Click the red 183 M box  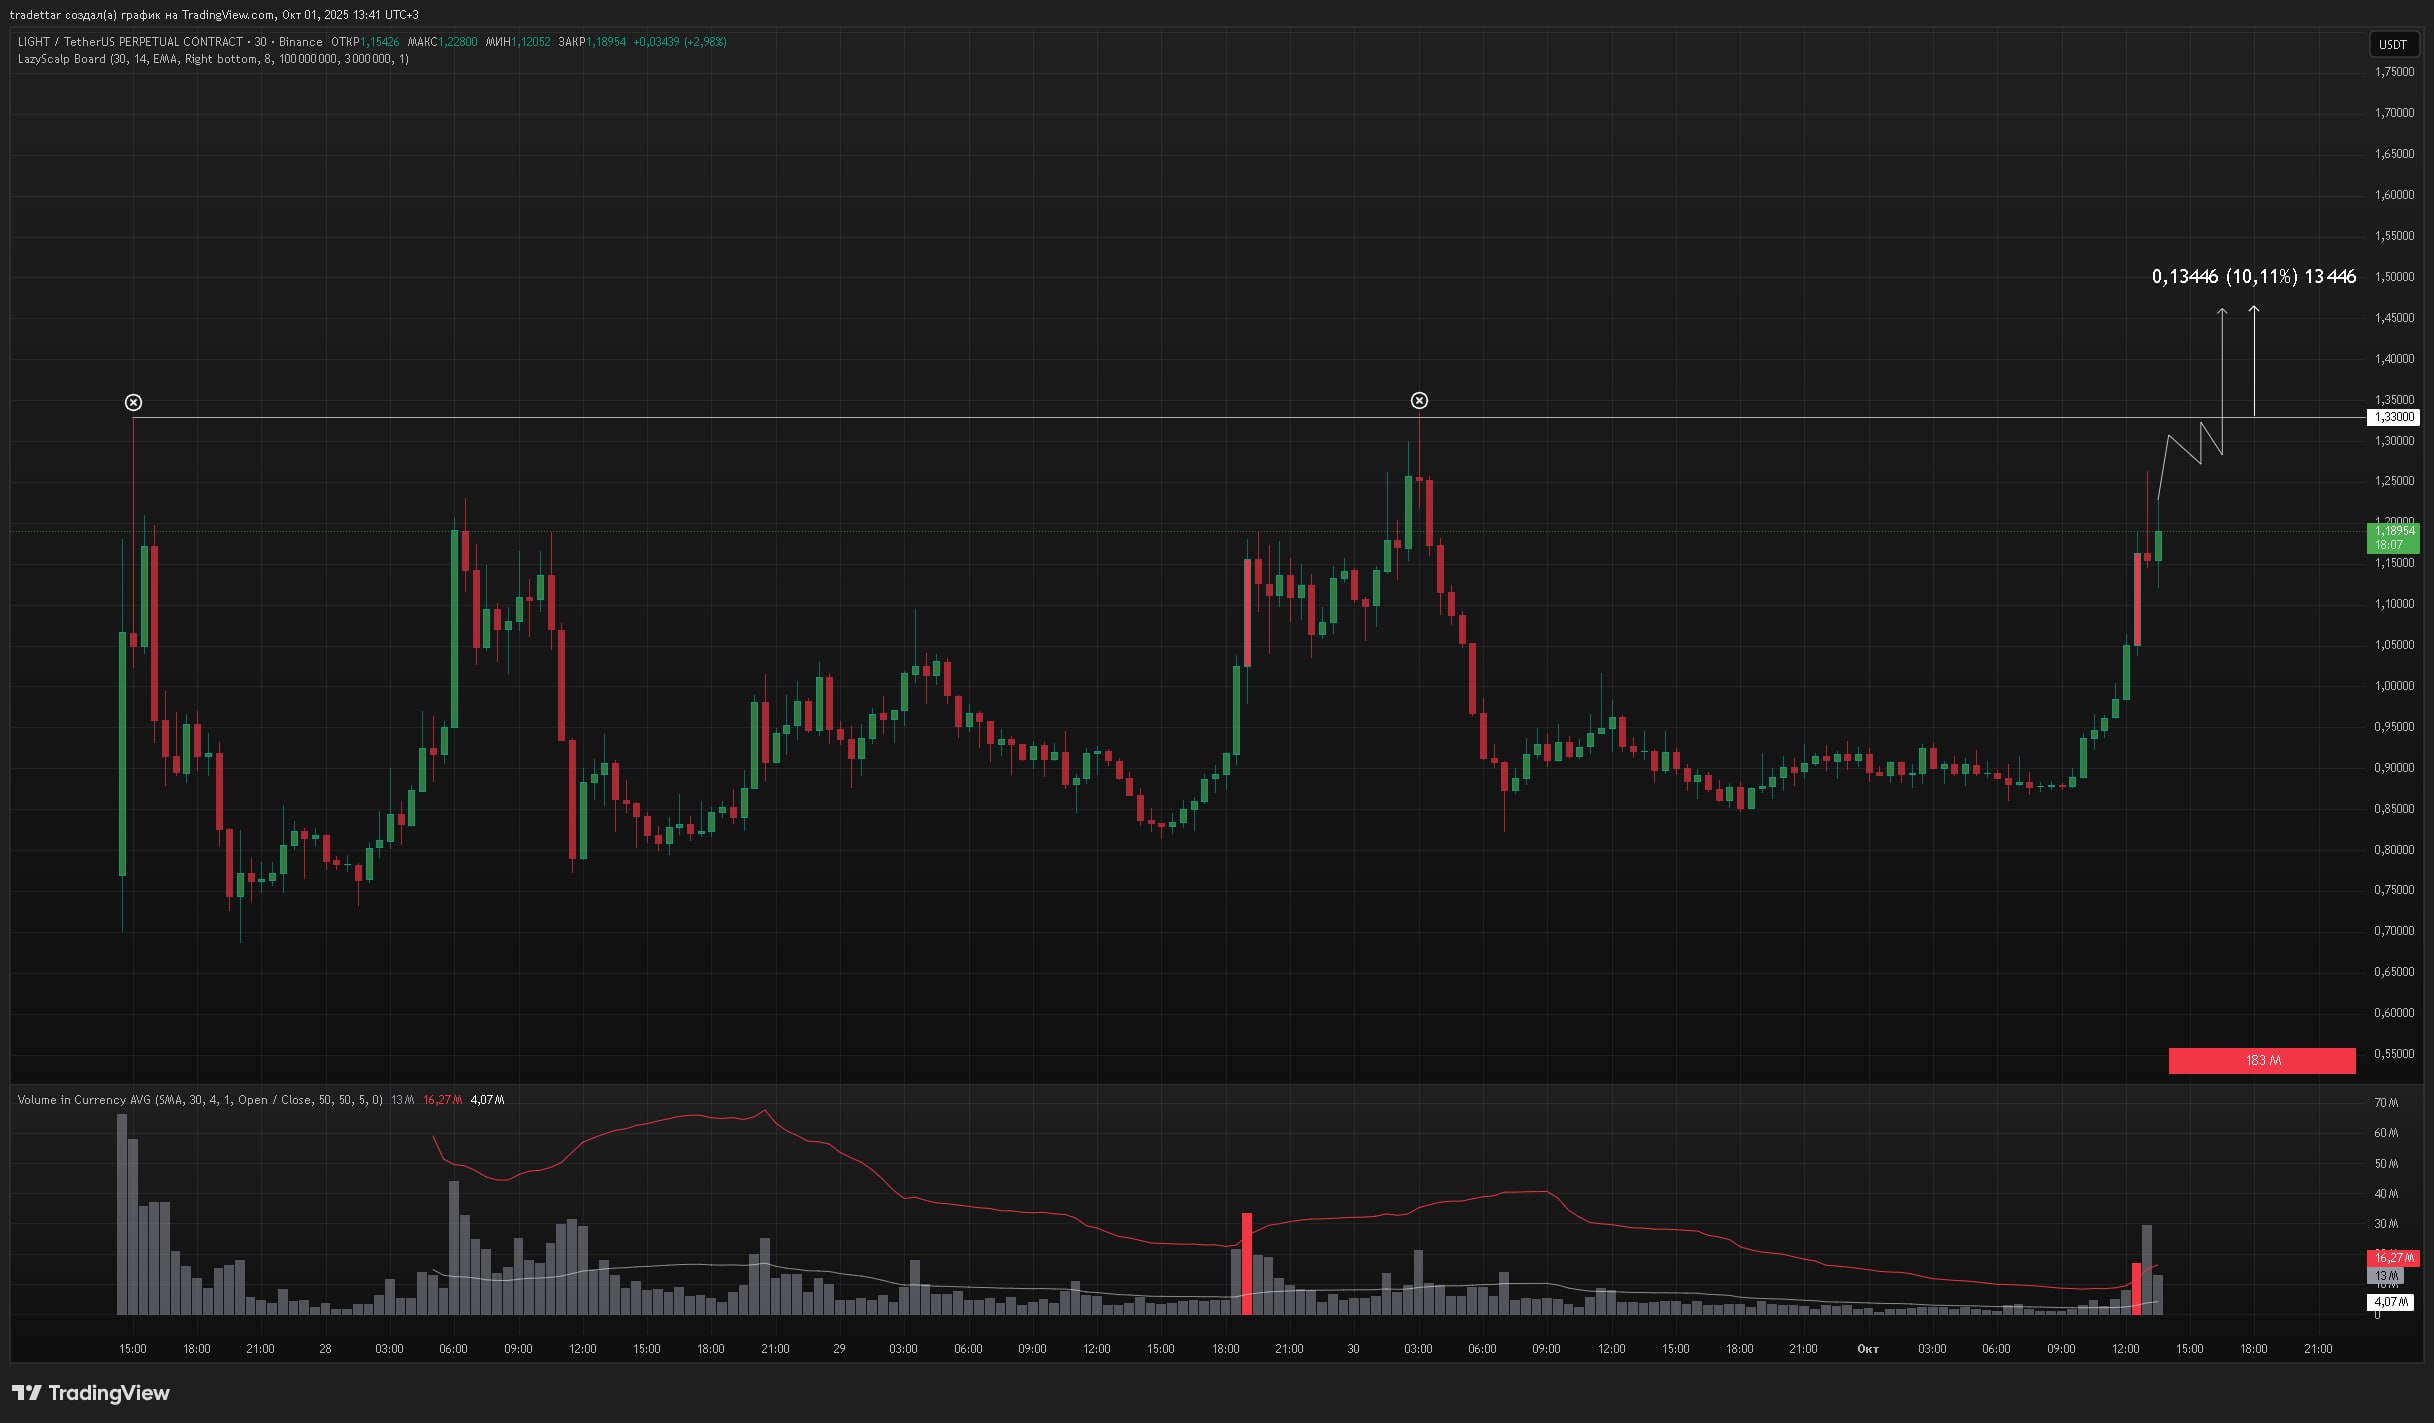[2261, 1060]
